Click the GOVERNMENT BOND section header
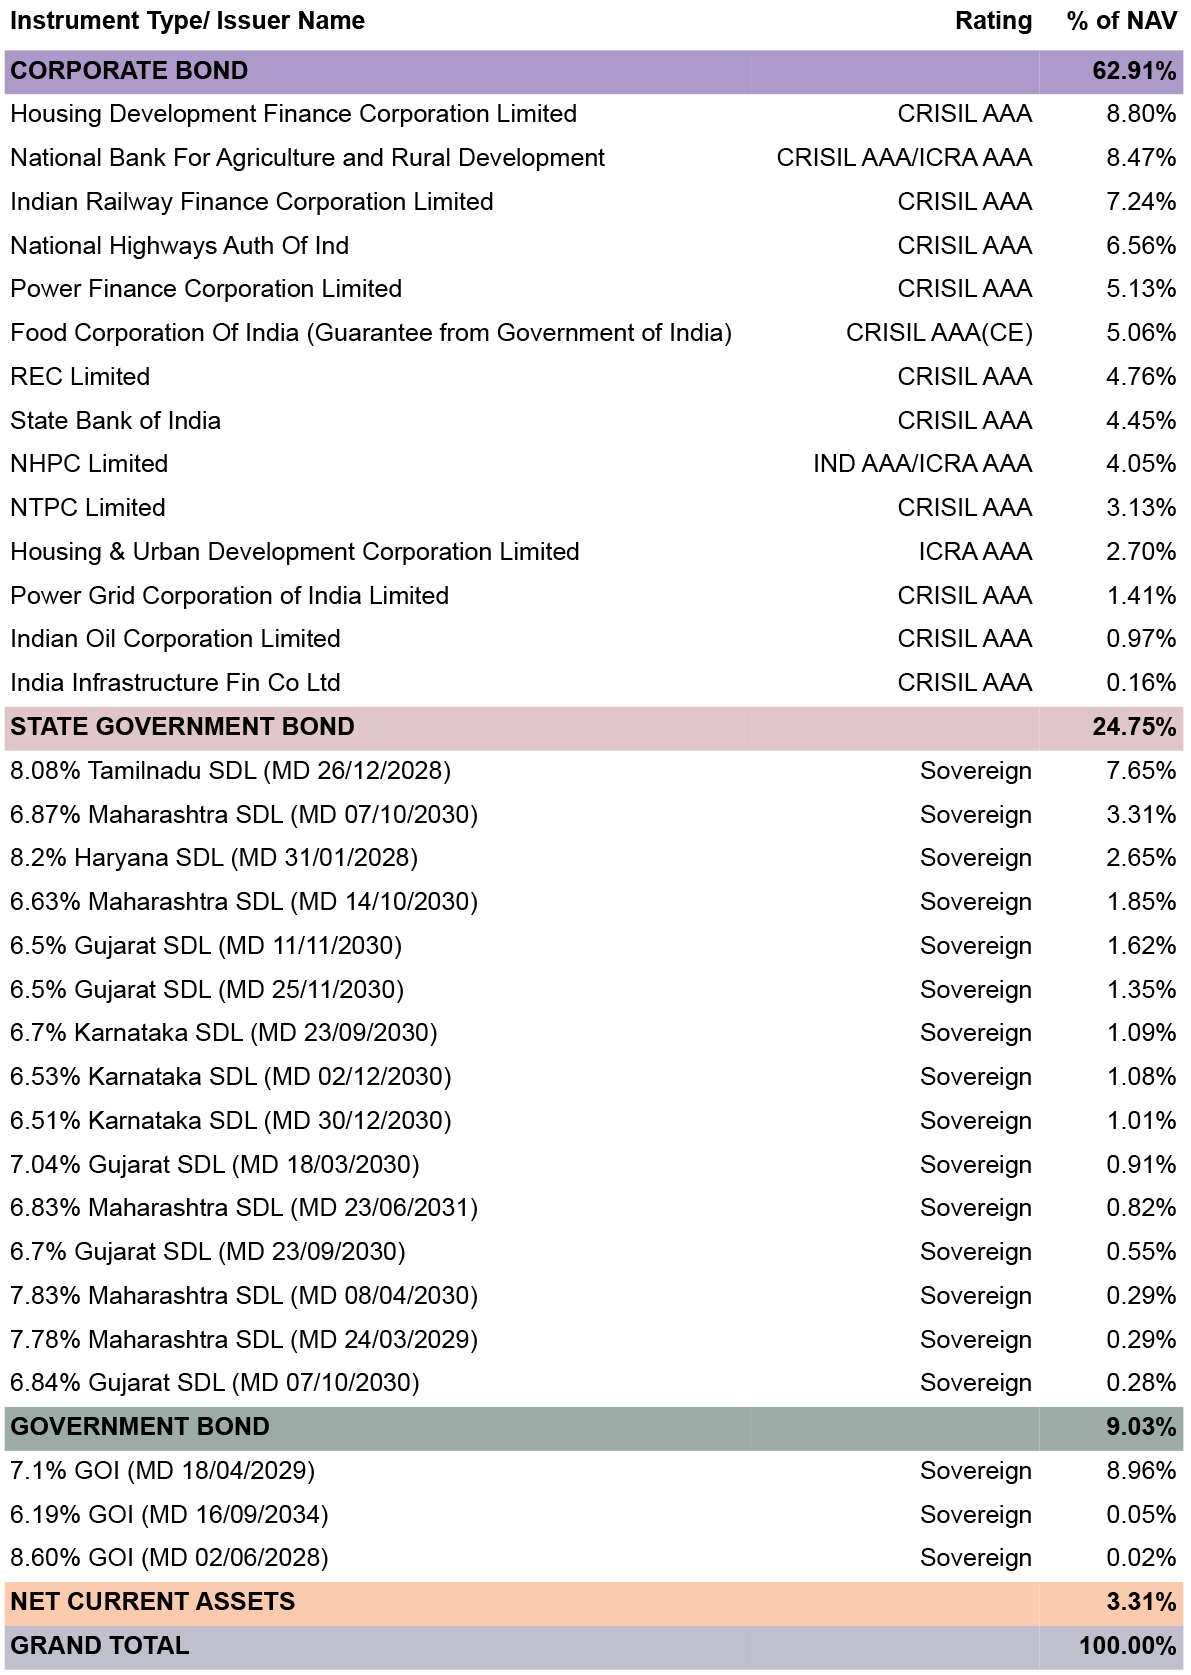This screenshot has width=1191, height=1675. tap(140, 1427)
